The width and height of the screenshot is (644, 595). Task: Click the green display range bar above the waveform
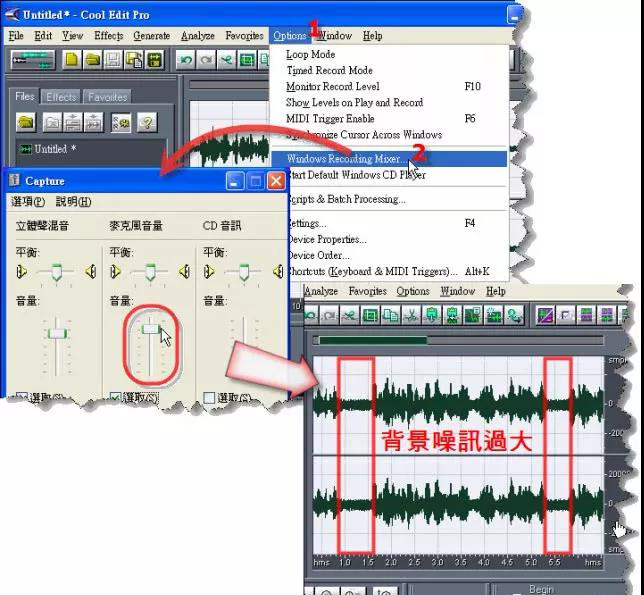pos(373,340)
